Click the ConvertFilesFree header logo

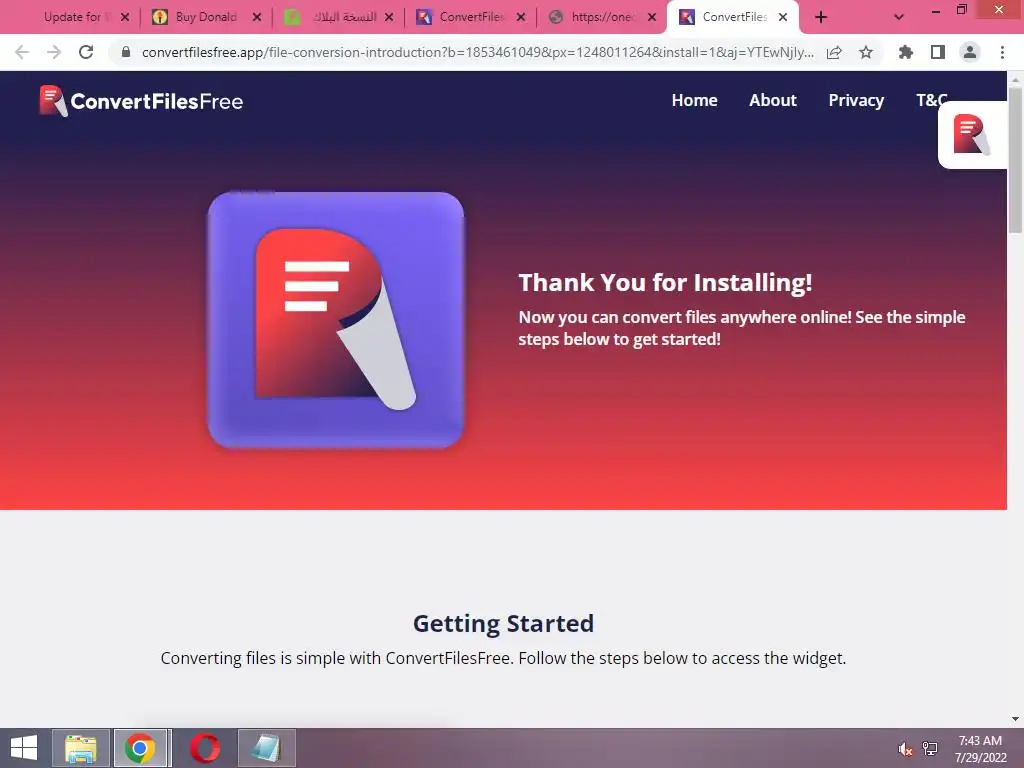click(141, 101)
